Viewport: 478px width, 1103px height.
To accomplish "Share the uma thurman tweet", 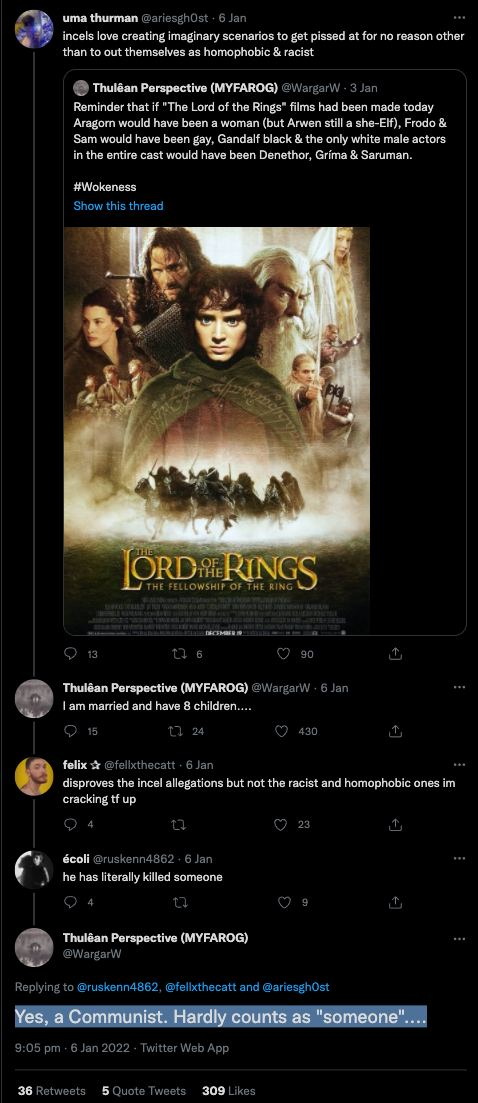I will click(395, 654).
